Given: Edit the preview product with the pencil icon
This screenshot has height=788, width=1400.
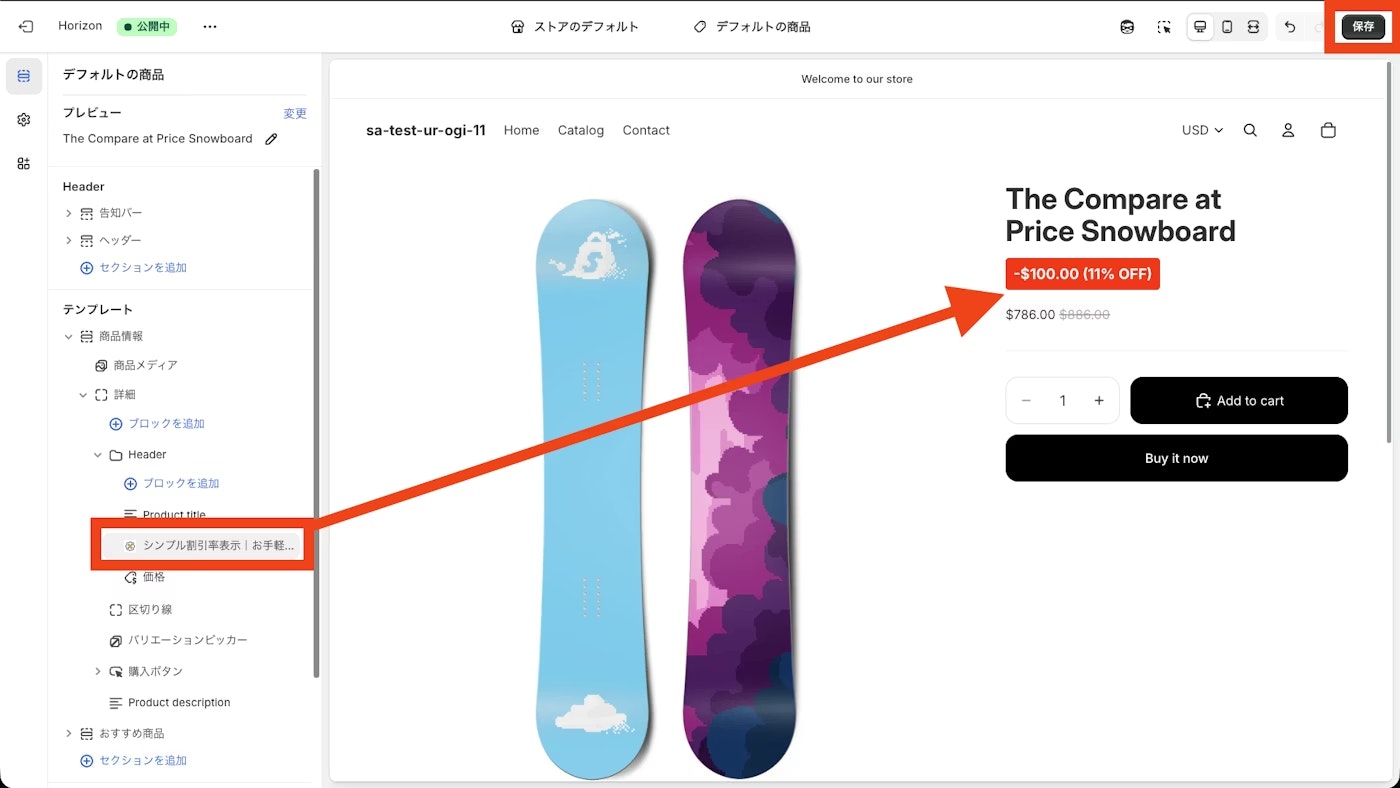Looking at the screenshot, I should click(x=270, y=139).
